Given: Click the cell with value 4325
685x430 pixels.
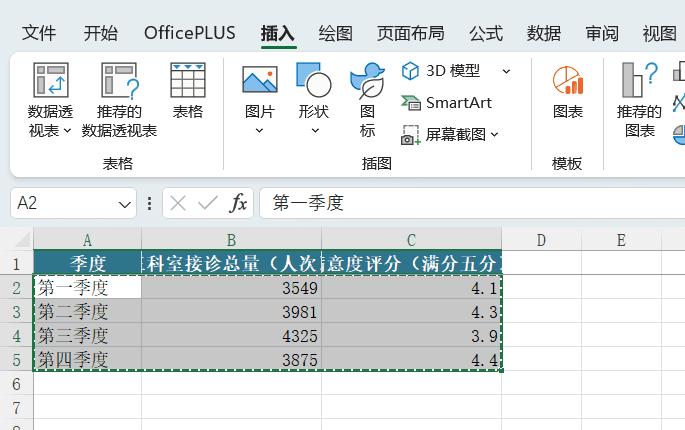Looking at the screenshot, I should click(232, 335).
